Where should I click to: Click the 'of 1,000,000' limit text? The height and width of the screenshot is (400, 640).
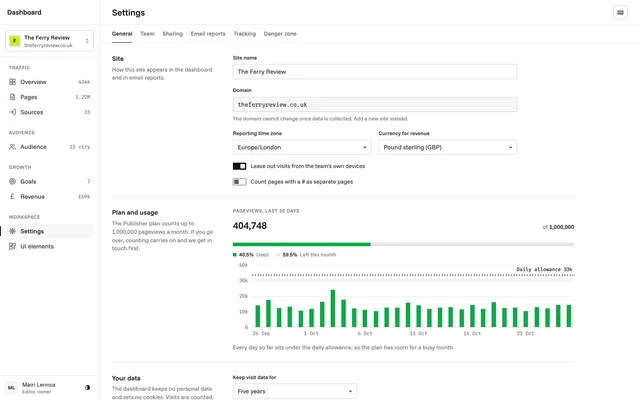tap(558, 227)
